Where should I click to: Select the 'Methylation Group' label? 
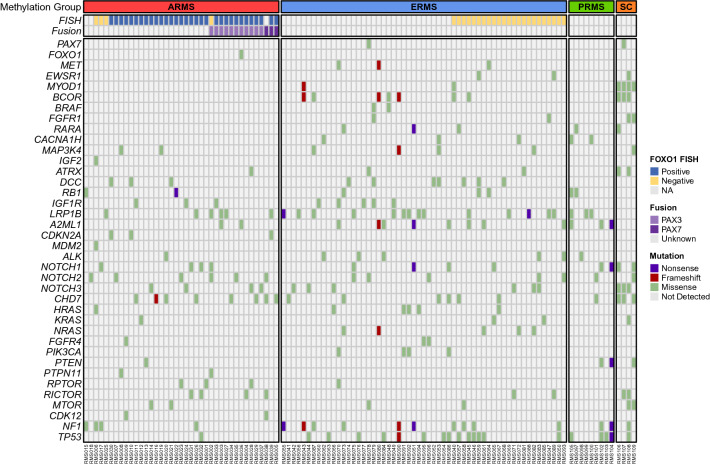coord(41,7)
